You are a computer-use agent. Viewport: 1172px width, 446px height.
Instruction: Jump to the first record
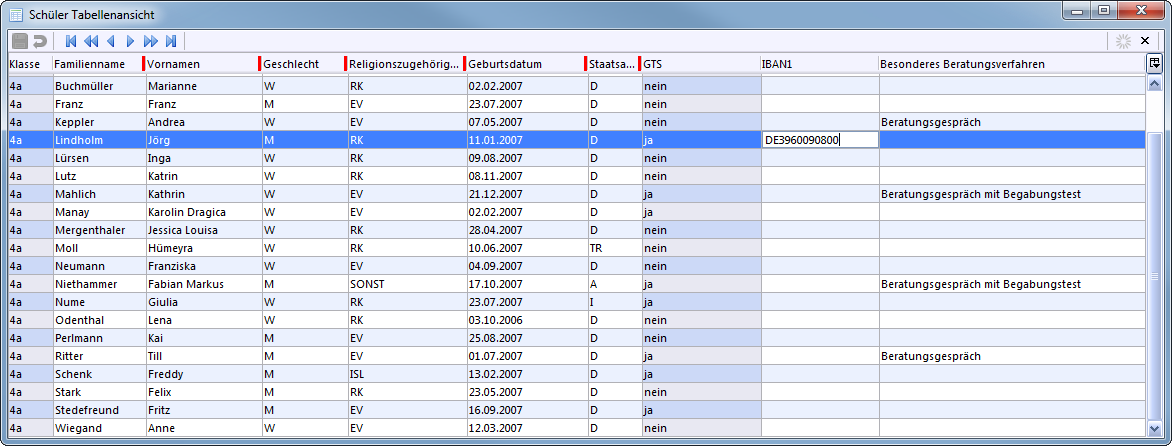pyautogui.click(x=71, y=41)
